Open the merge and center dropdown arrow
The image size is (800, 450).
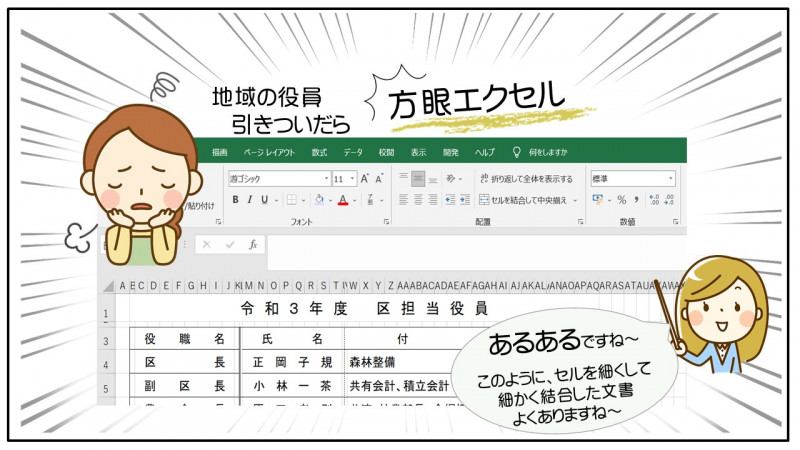(575, 201)
